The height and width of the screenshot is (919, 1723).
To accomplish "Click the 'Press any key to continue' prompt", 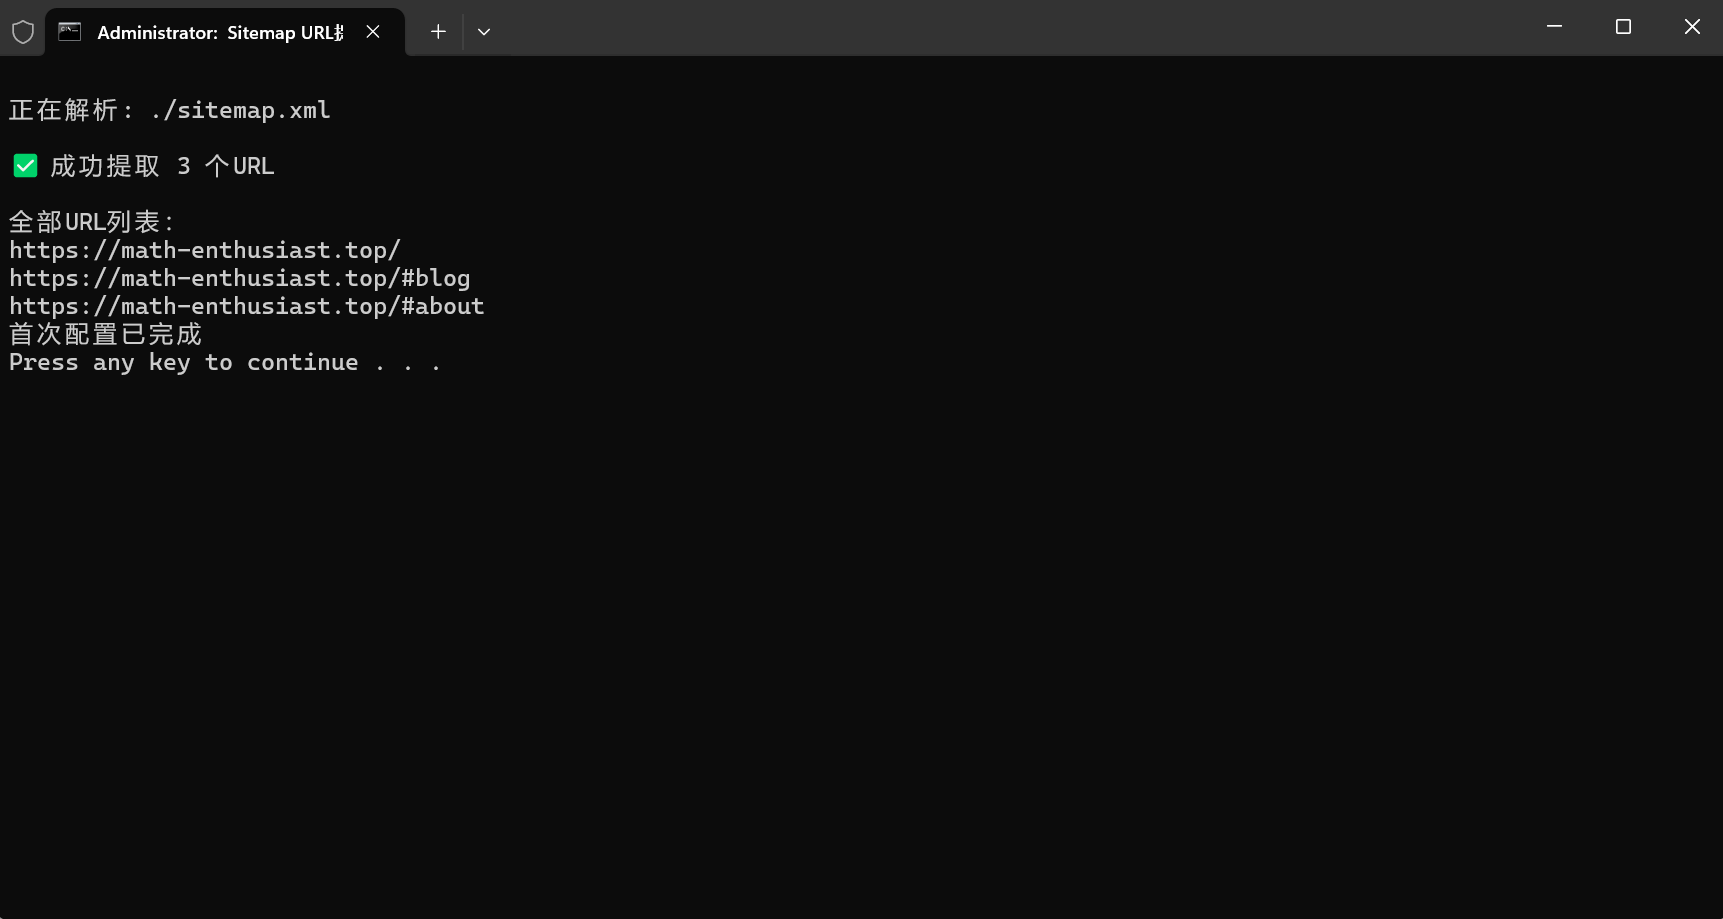I will coord(225,362).
